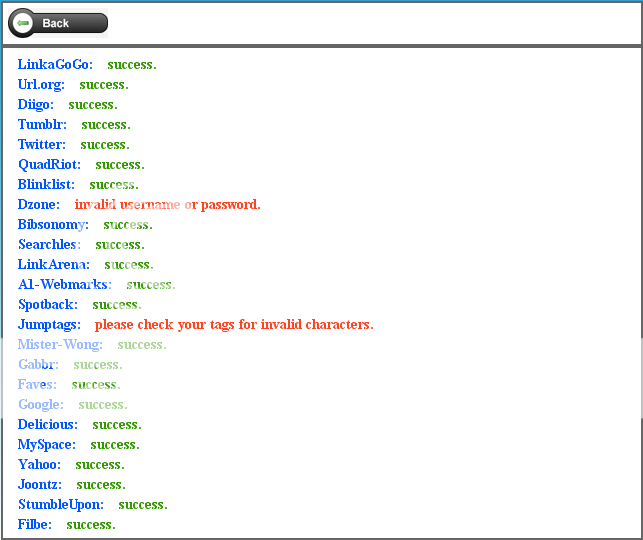Click the A1-Webmarks service name
Image resolution: width=643 pixels, height=540 pixels.
pyautogui.click(x=65, y=285)
